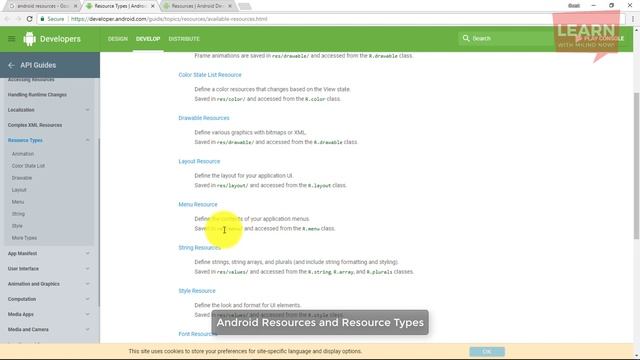This screenshot has height=360, width=640.
Task: Open Layout sidebar sub-item
Action: tap(19, 190)
